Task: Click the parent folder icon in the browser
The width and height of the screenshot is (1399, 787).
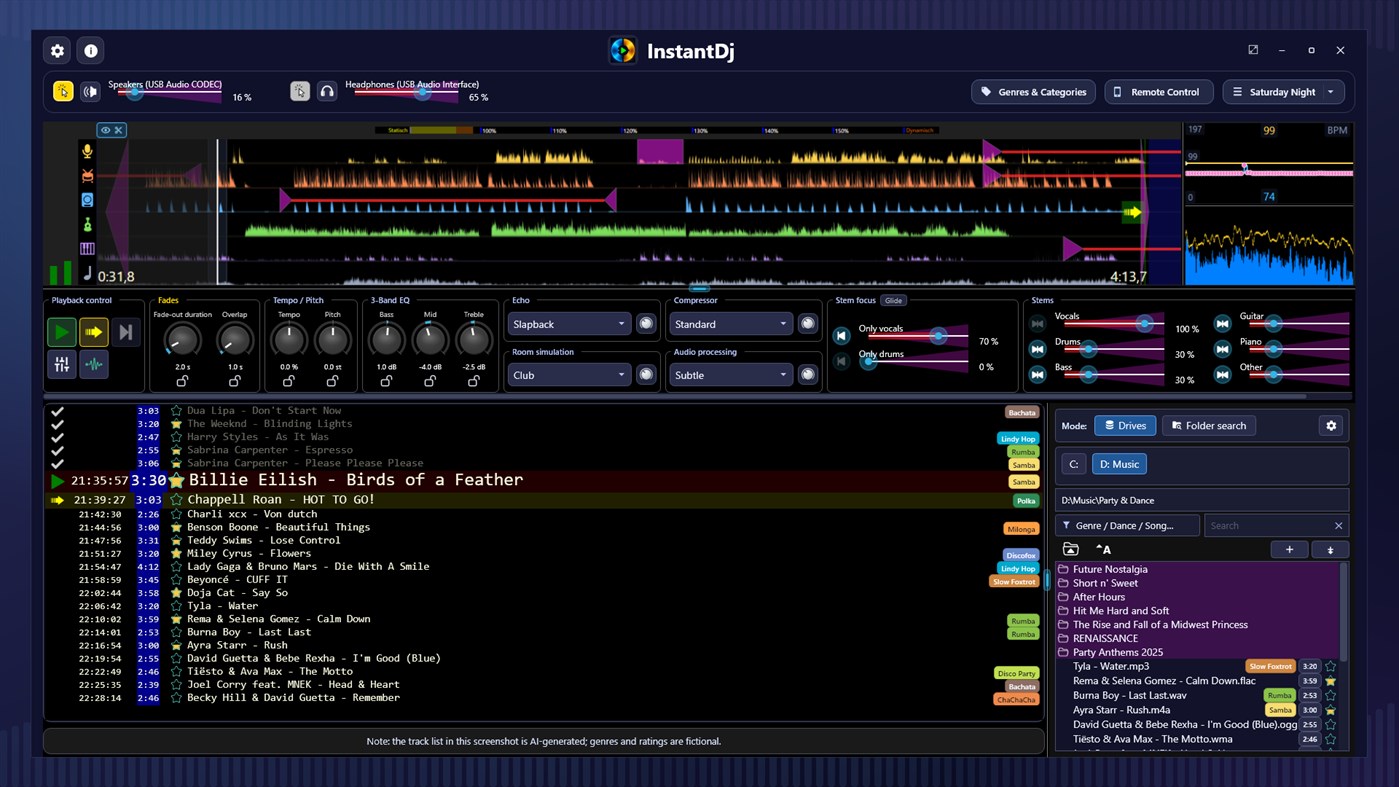Action: coord(1070,550)
